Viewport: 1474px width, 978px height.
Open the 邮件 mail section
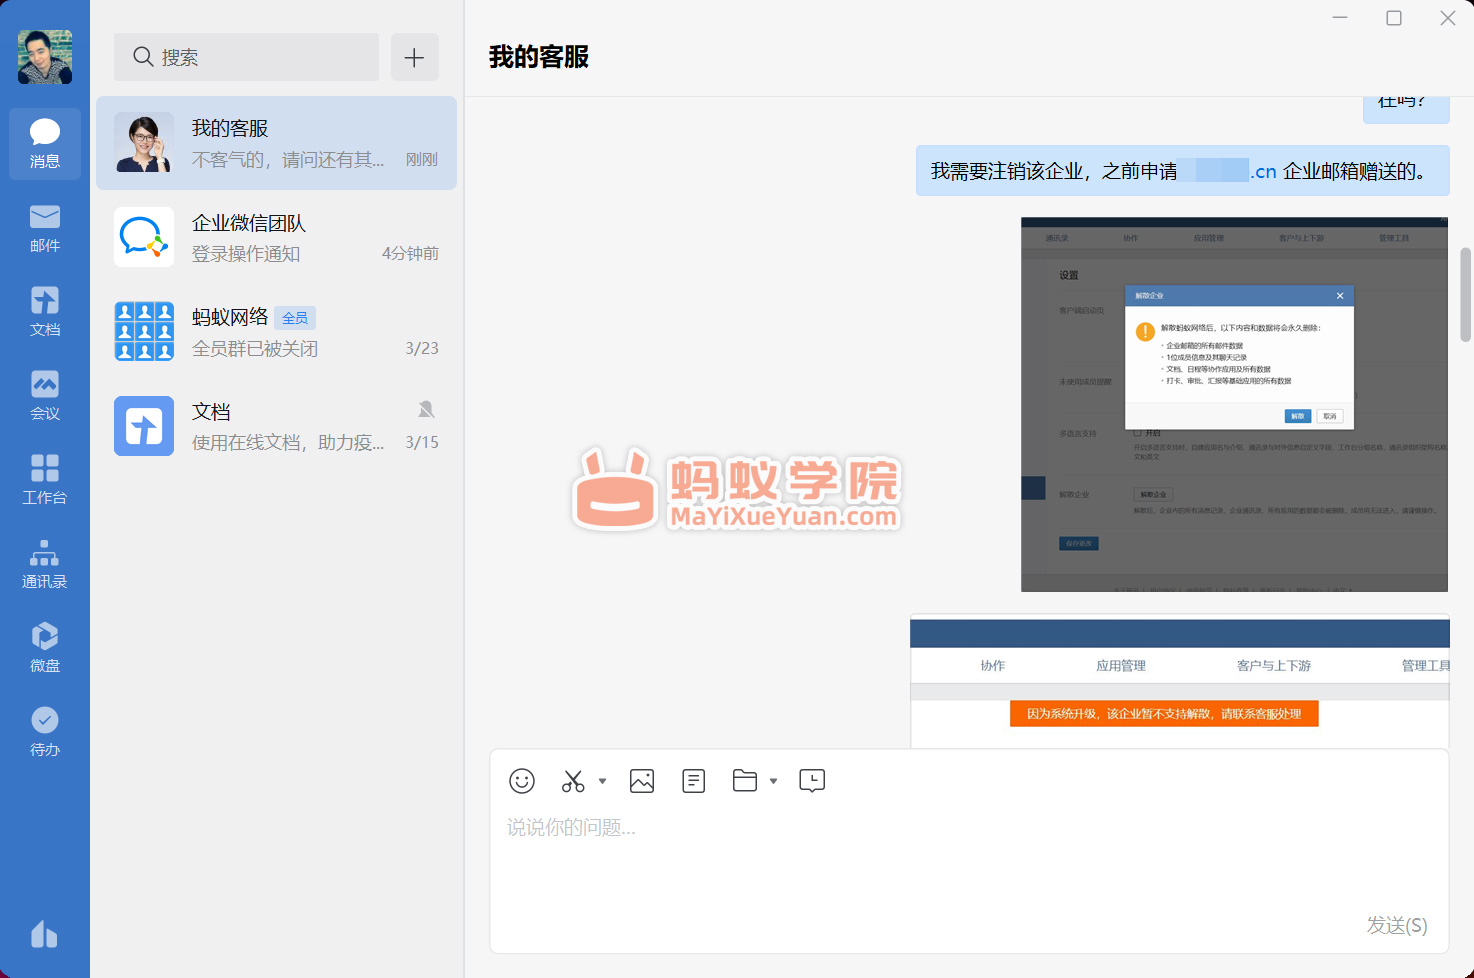click(45, 229)
